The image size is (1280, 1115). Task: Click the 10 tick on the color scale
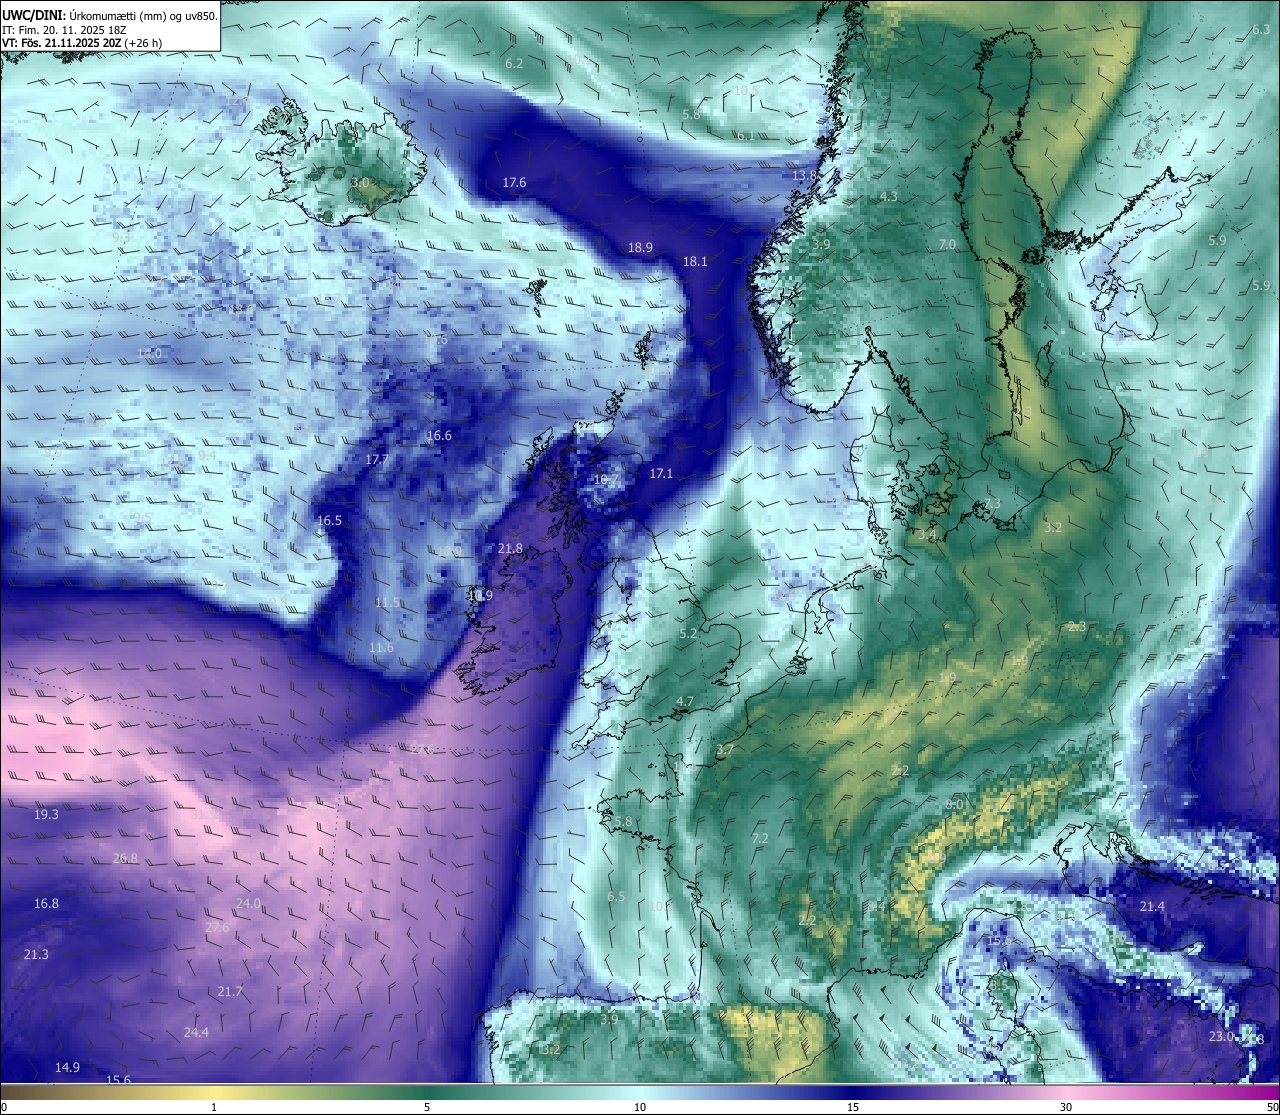(640, 1107)
